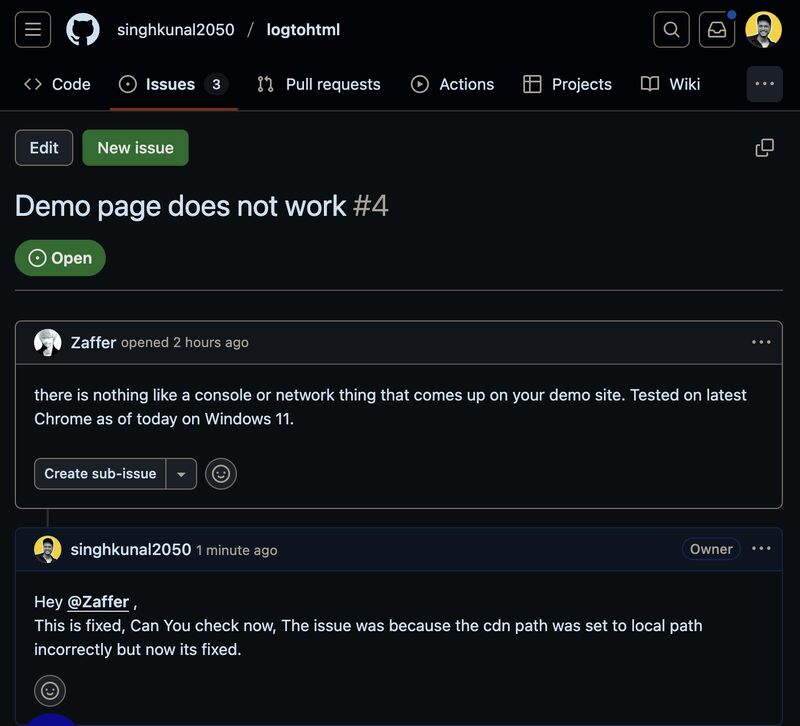Open Zaffer's avatar profile
Screen dimensions: 800x726
pyautogui.click(x=47, y=342)
